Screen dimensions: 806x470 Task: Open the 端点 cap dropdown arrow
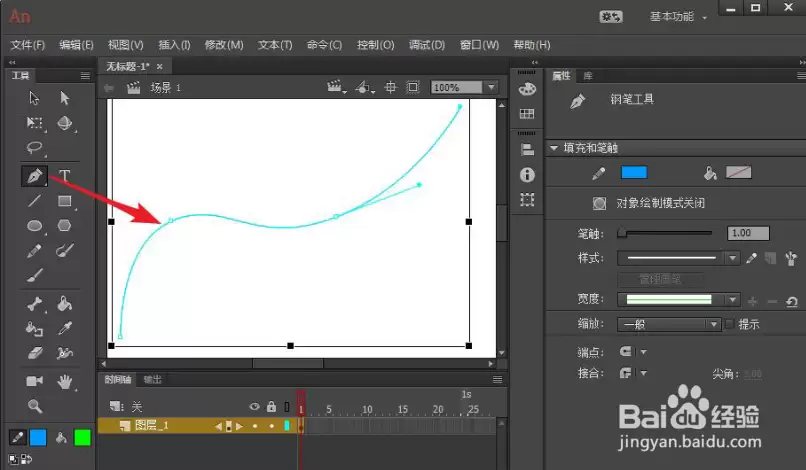(644, 352)
